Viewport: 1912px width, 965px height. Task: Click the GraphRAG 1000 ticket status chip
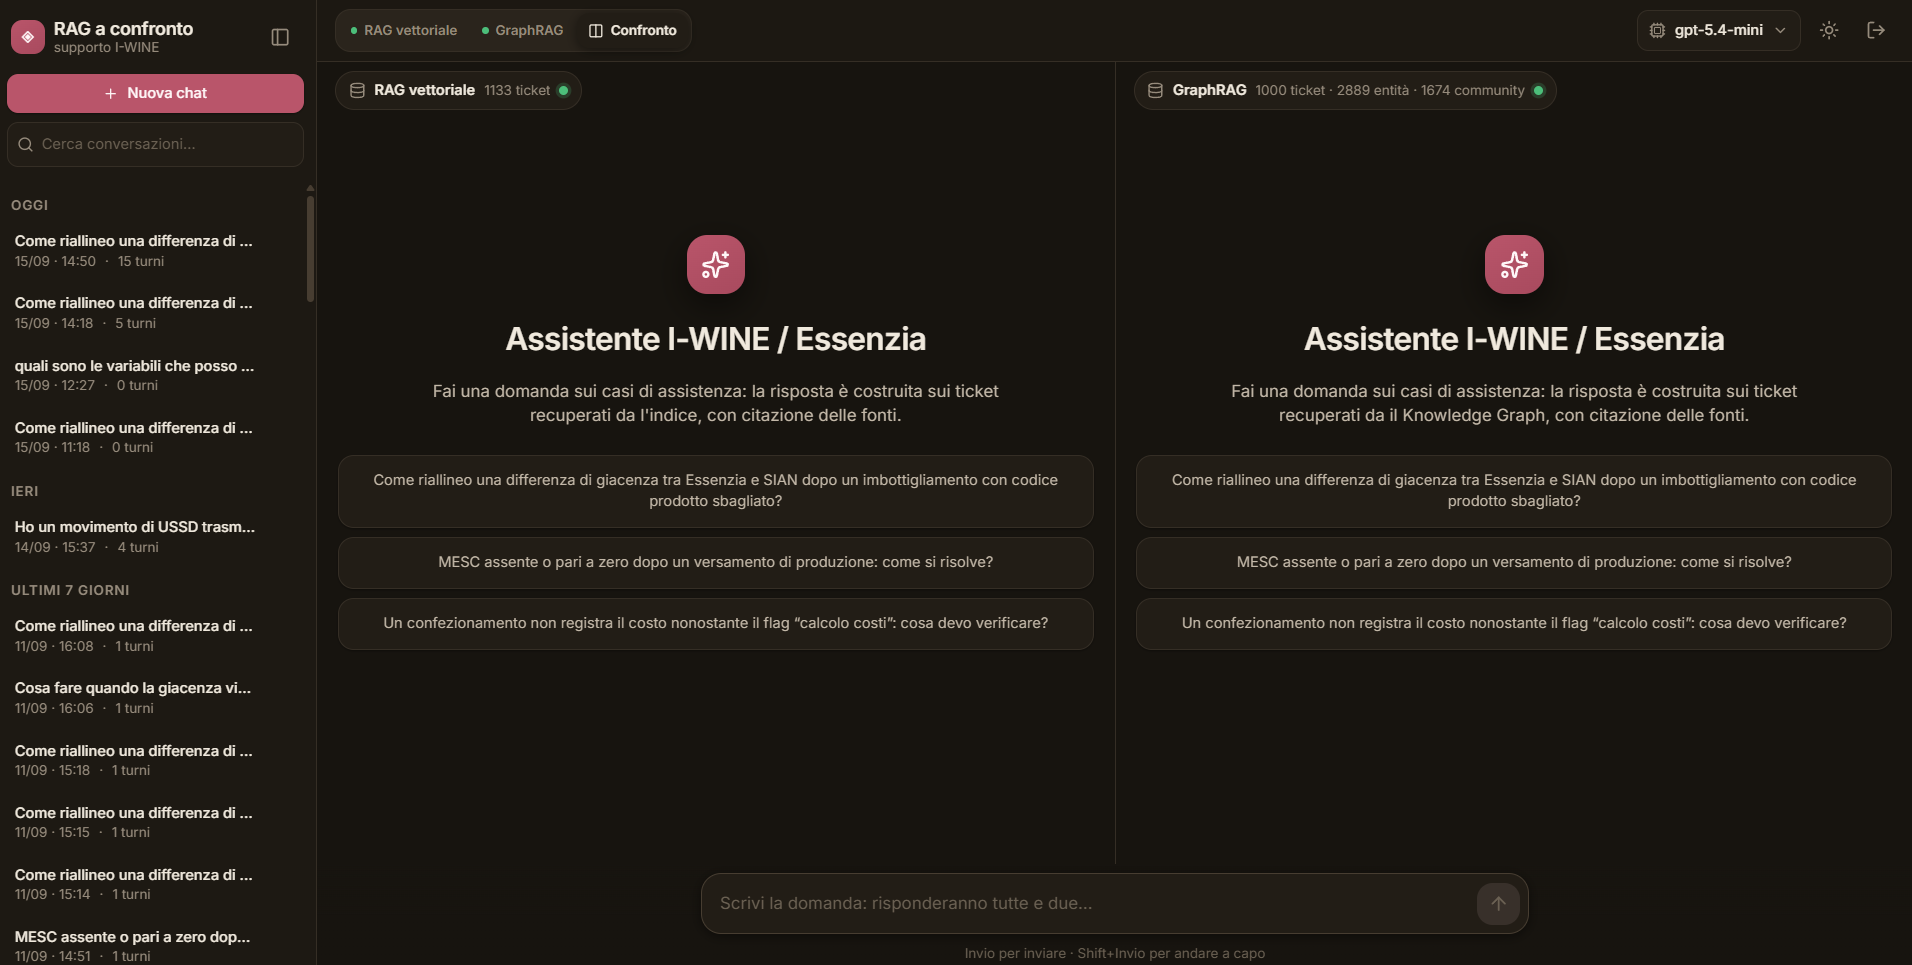click(x=1345, y=90)
